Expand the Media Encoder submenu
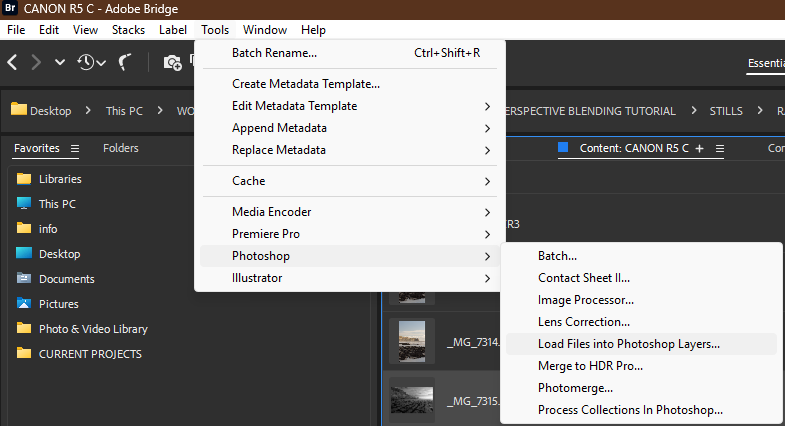This screenshot has width=785, height=426. pos(350,212)
